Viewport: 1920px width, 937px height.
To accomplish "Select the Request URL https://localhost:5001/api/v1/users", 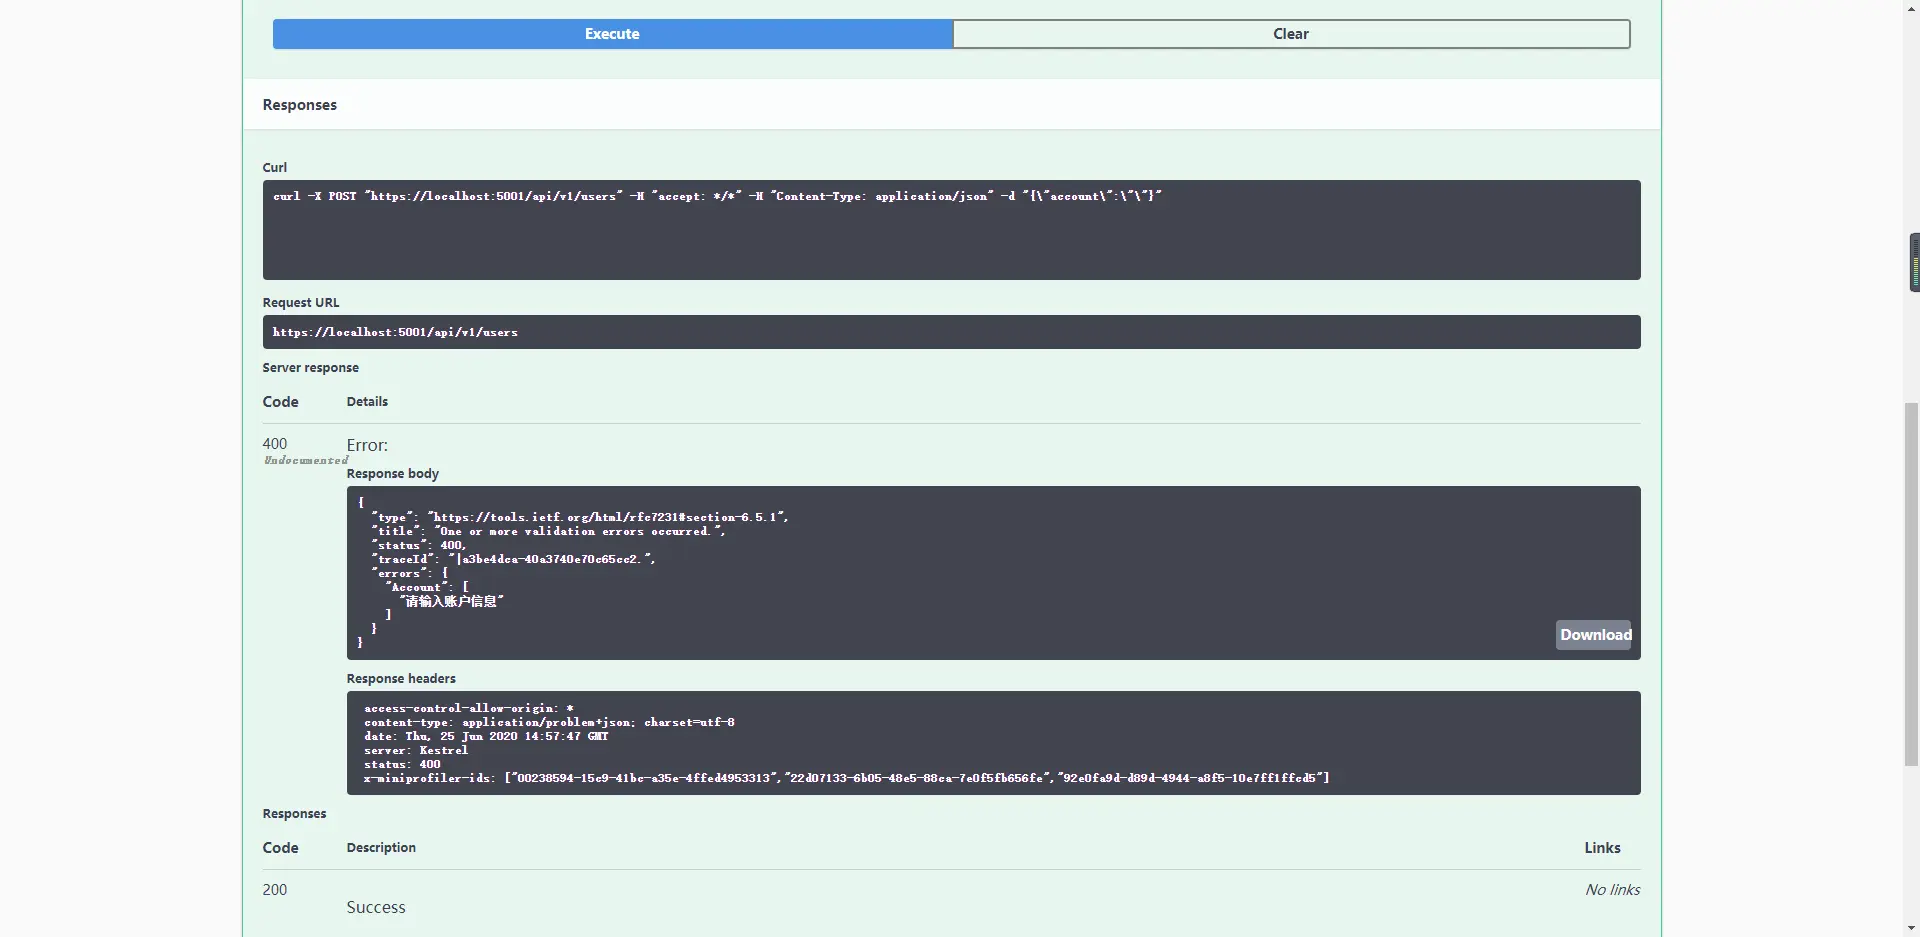I will coord(395,332).
